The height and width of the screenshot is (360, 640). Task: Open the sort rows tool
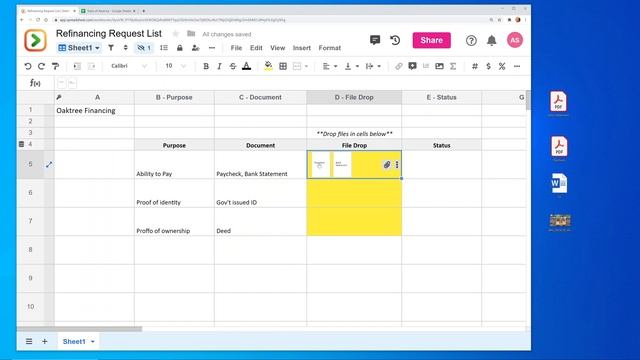tap(125, 48)
